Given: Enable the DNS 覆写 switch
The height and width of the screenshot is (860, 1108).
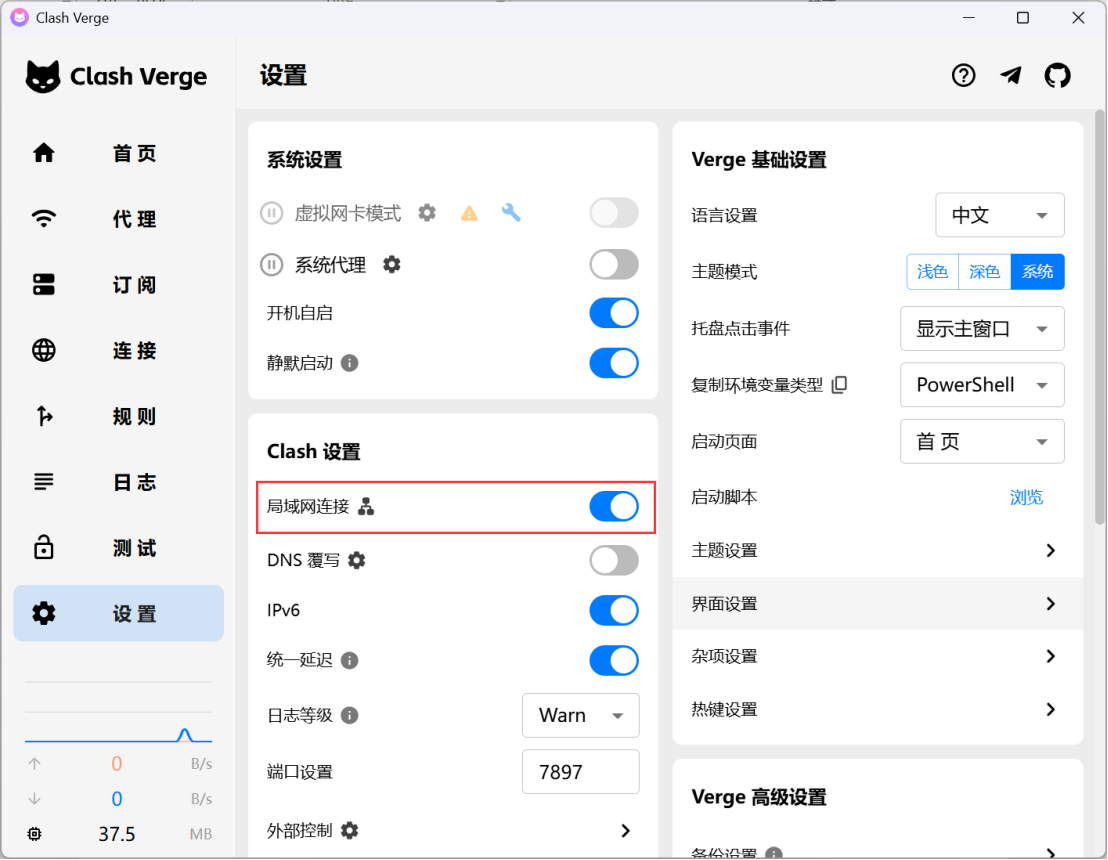Looking at the screenshot, I should 614,560.
